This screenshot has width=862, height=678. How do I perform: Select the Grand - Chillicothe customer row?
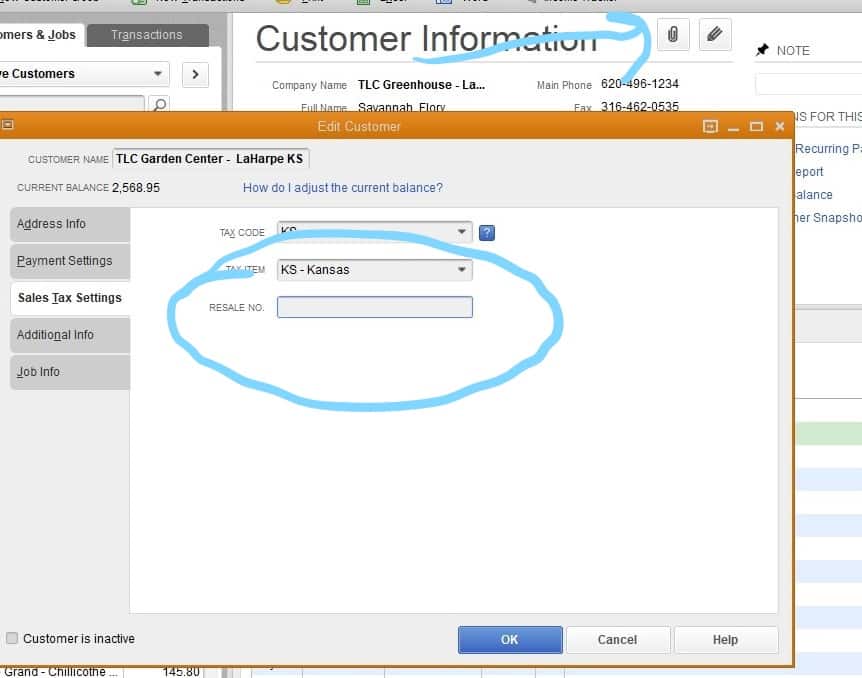coord(102,672)
